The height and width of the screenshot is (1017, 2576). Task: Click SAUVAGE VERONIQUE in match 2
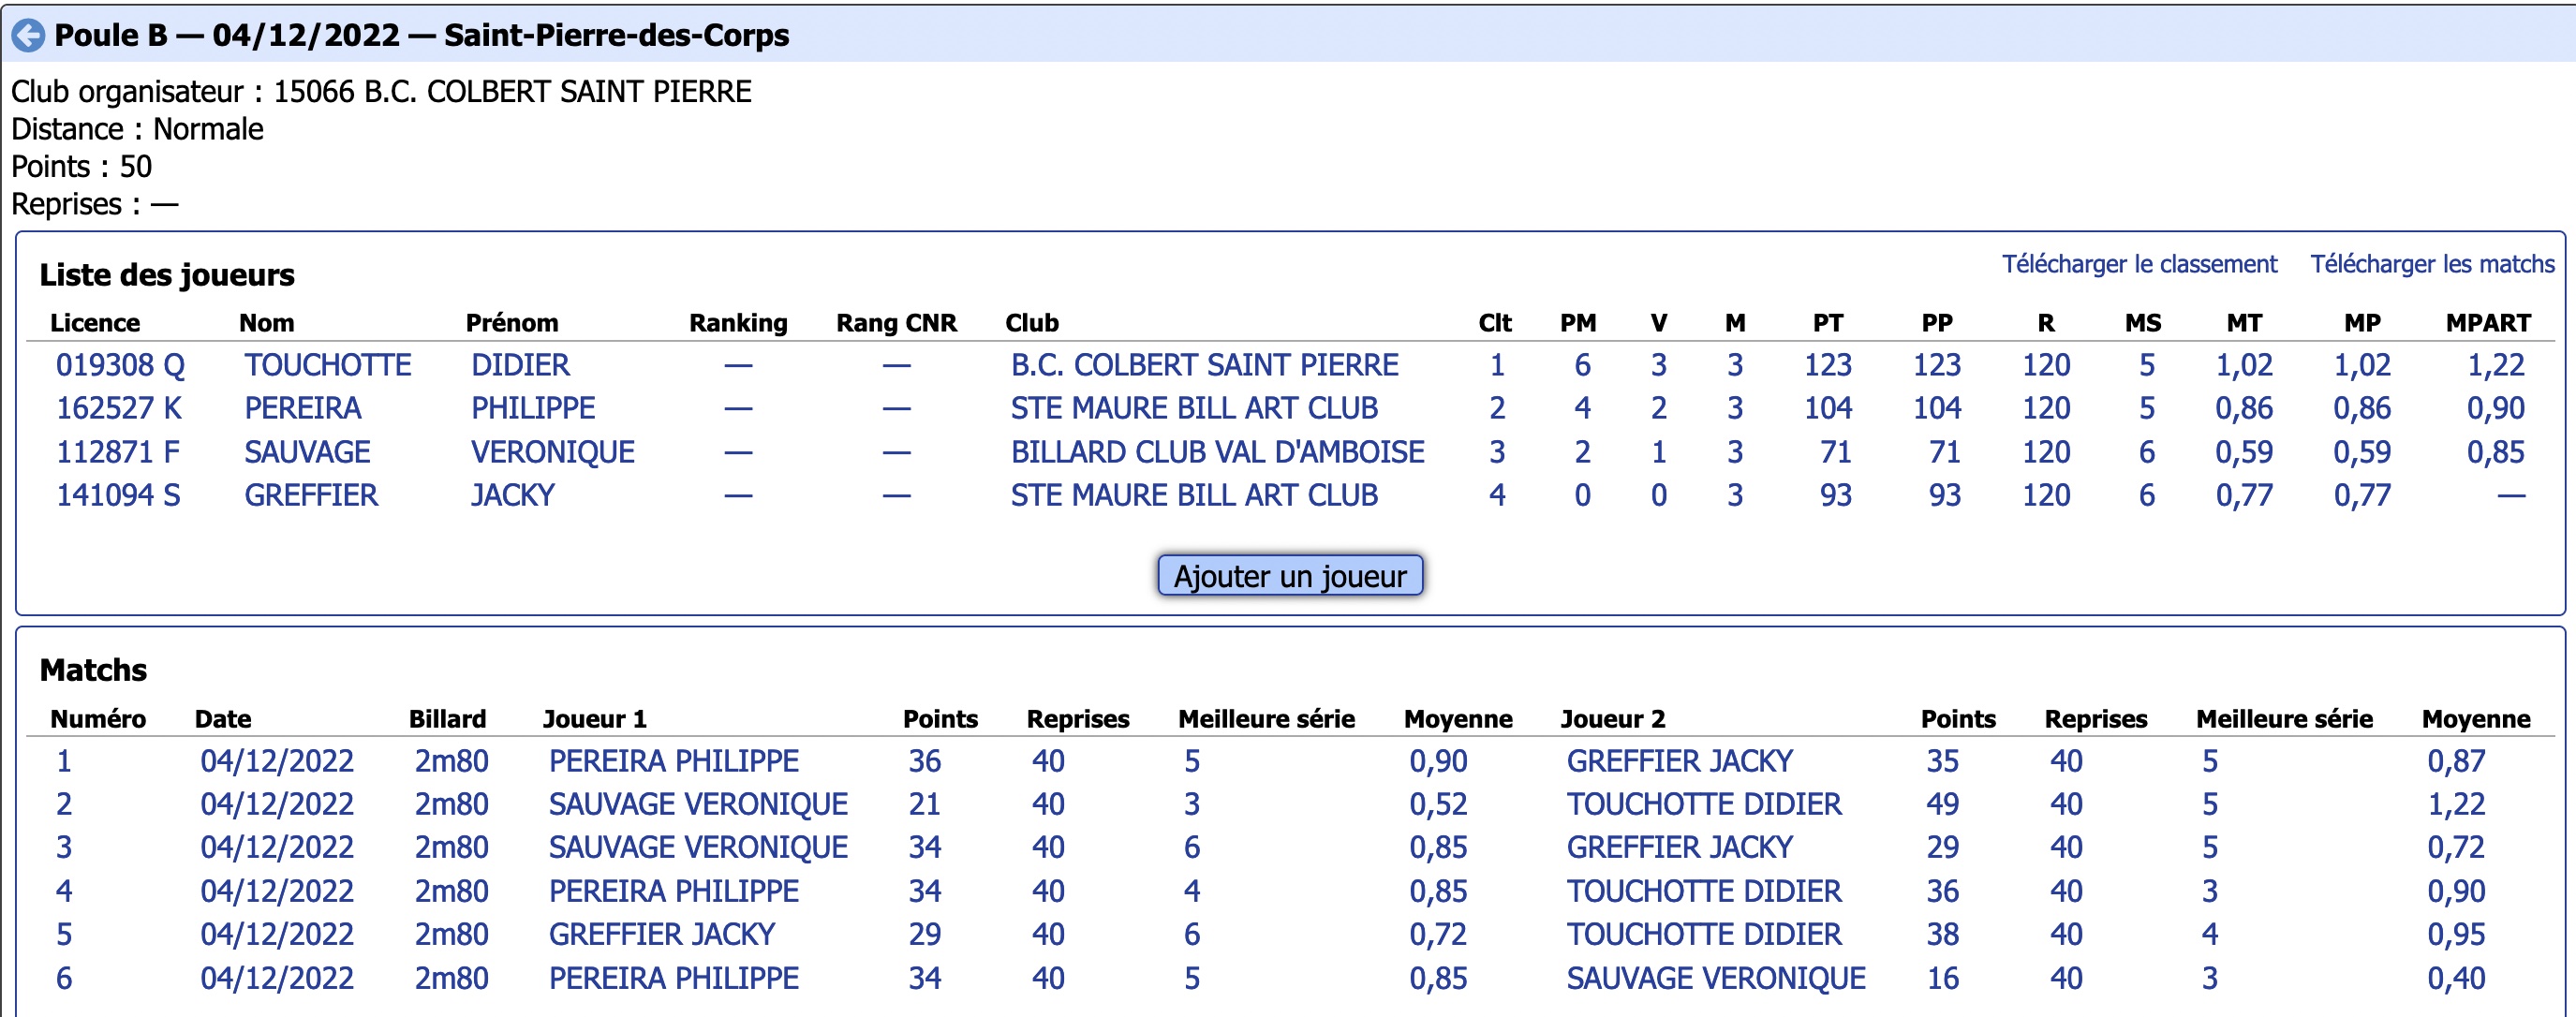[698, 804]
